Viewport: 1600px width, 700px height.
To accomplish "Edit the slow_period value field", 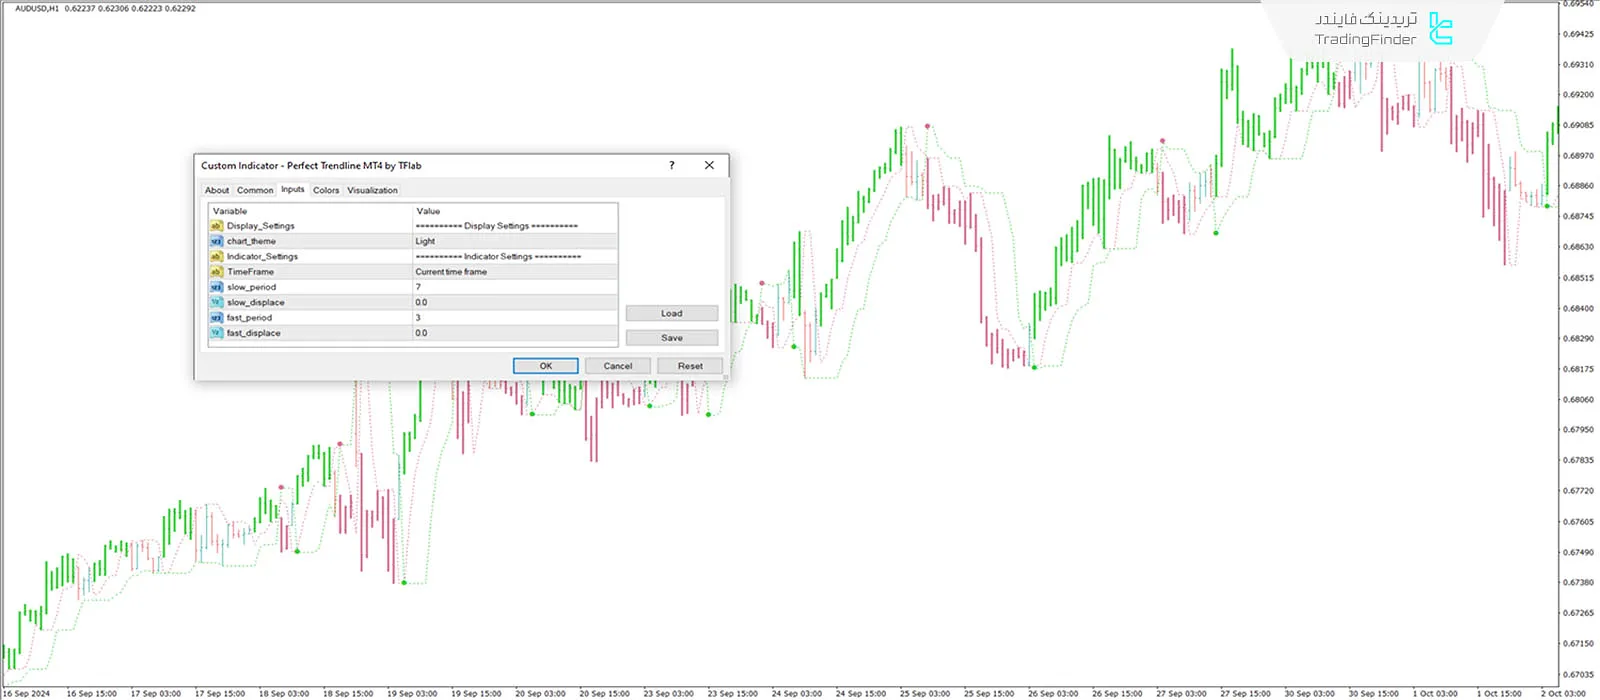I will (x=515, y=287).
